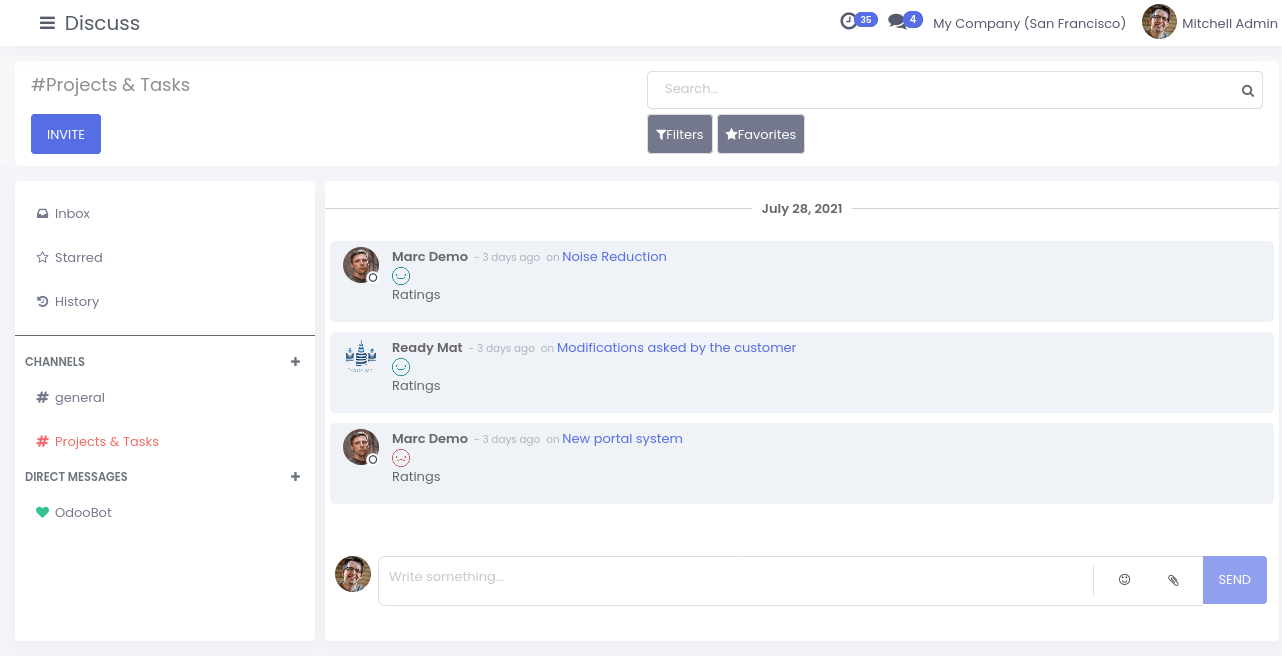Open the OdooBot direct message
Screen dimensions: 1282x656
point(83,513)
